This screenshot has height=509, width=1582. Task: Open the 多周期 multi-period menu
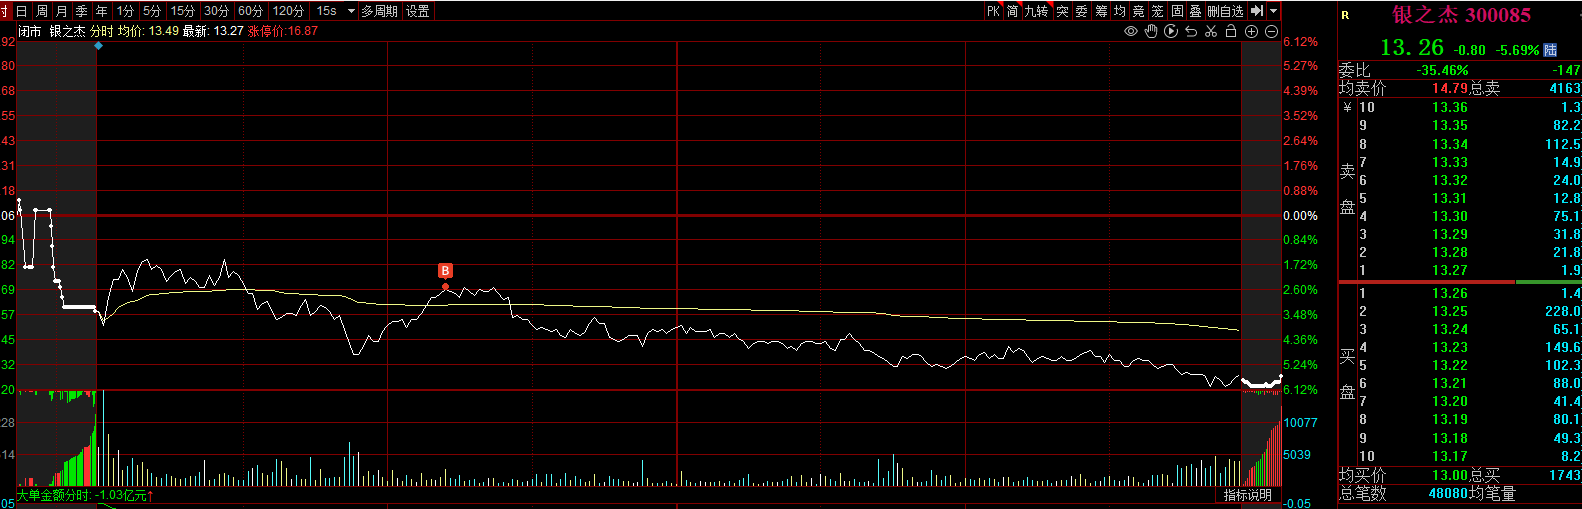[x=379, y=11]
